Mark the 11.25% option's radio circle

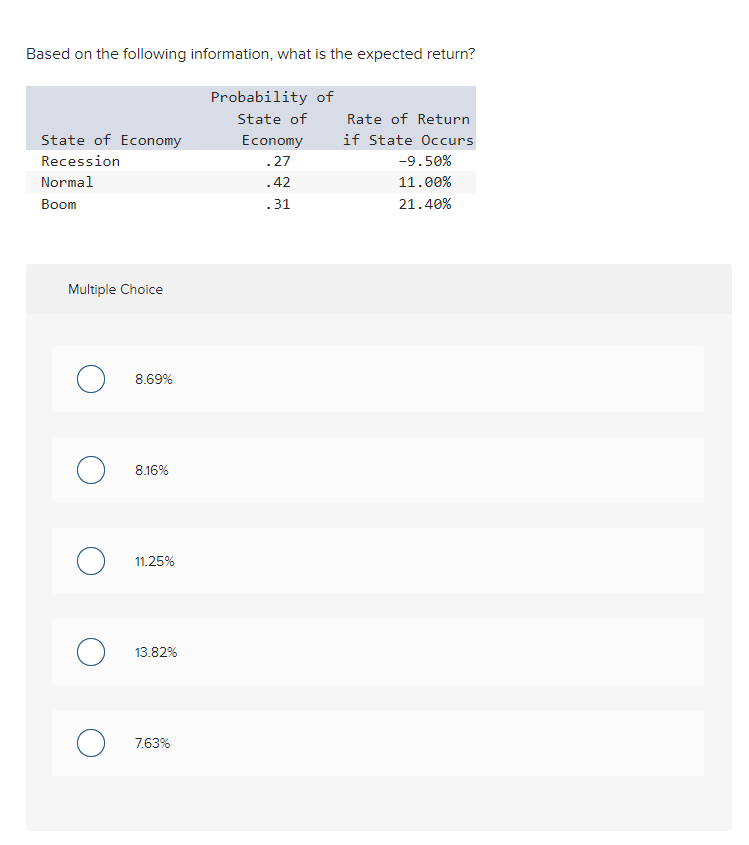coord(91,561)
